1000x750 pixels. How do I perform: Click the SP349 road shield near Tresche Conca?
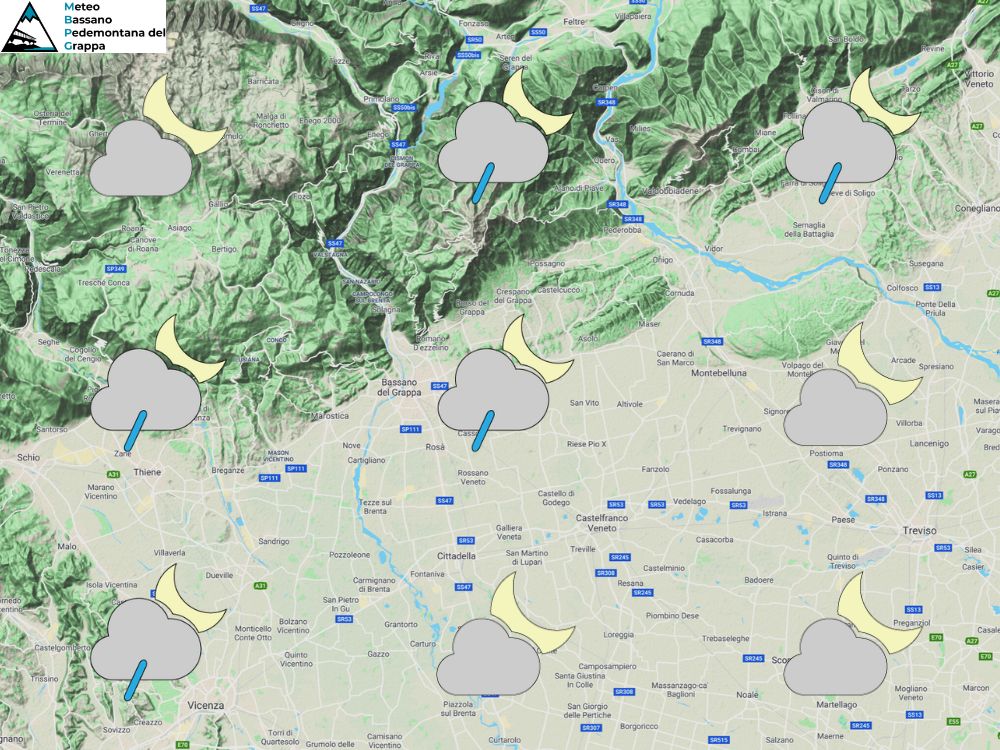pos(116,269)
